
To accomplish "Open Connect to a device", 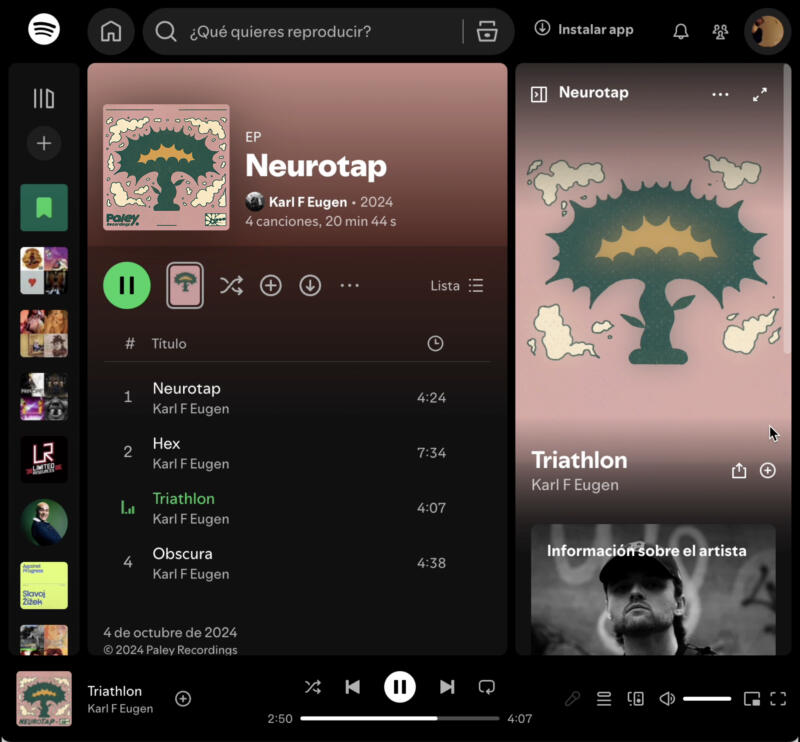I will 636,699.
